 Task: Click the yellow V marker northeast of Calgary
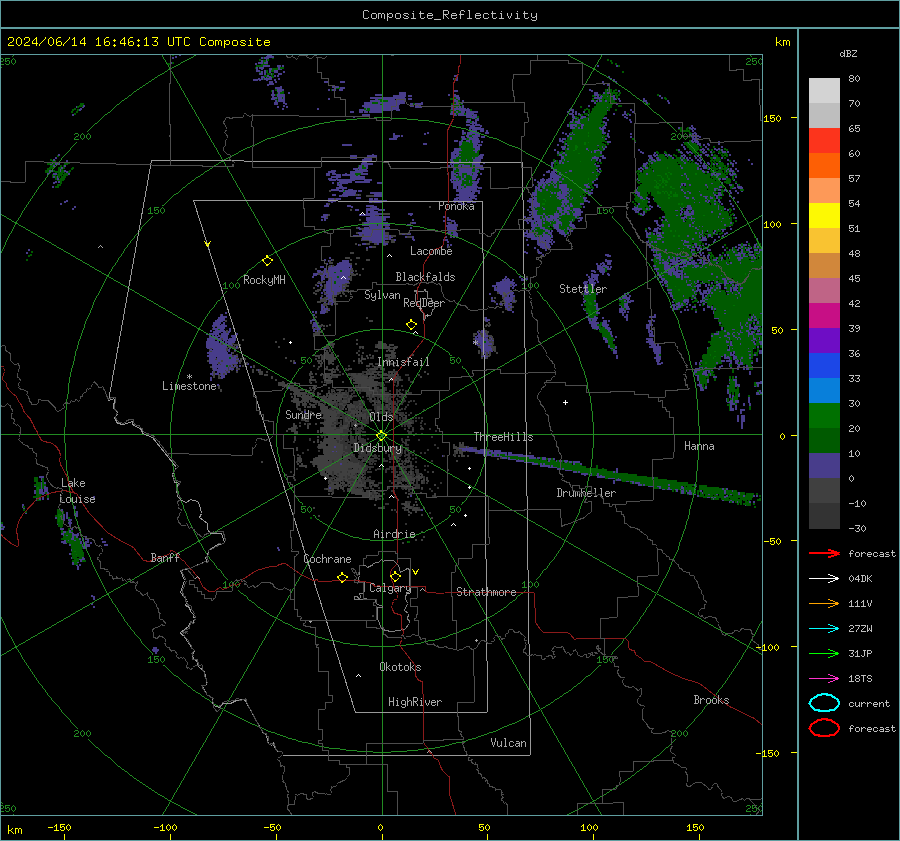pyautogui.click(x=416, y=572)
